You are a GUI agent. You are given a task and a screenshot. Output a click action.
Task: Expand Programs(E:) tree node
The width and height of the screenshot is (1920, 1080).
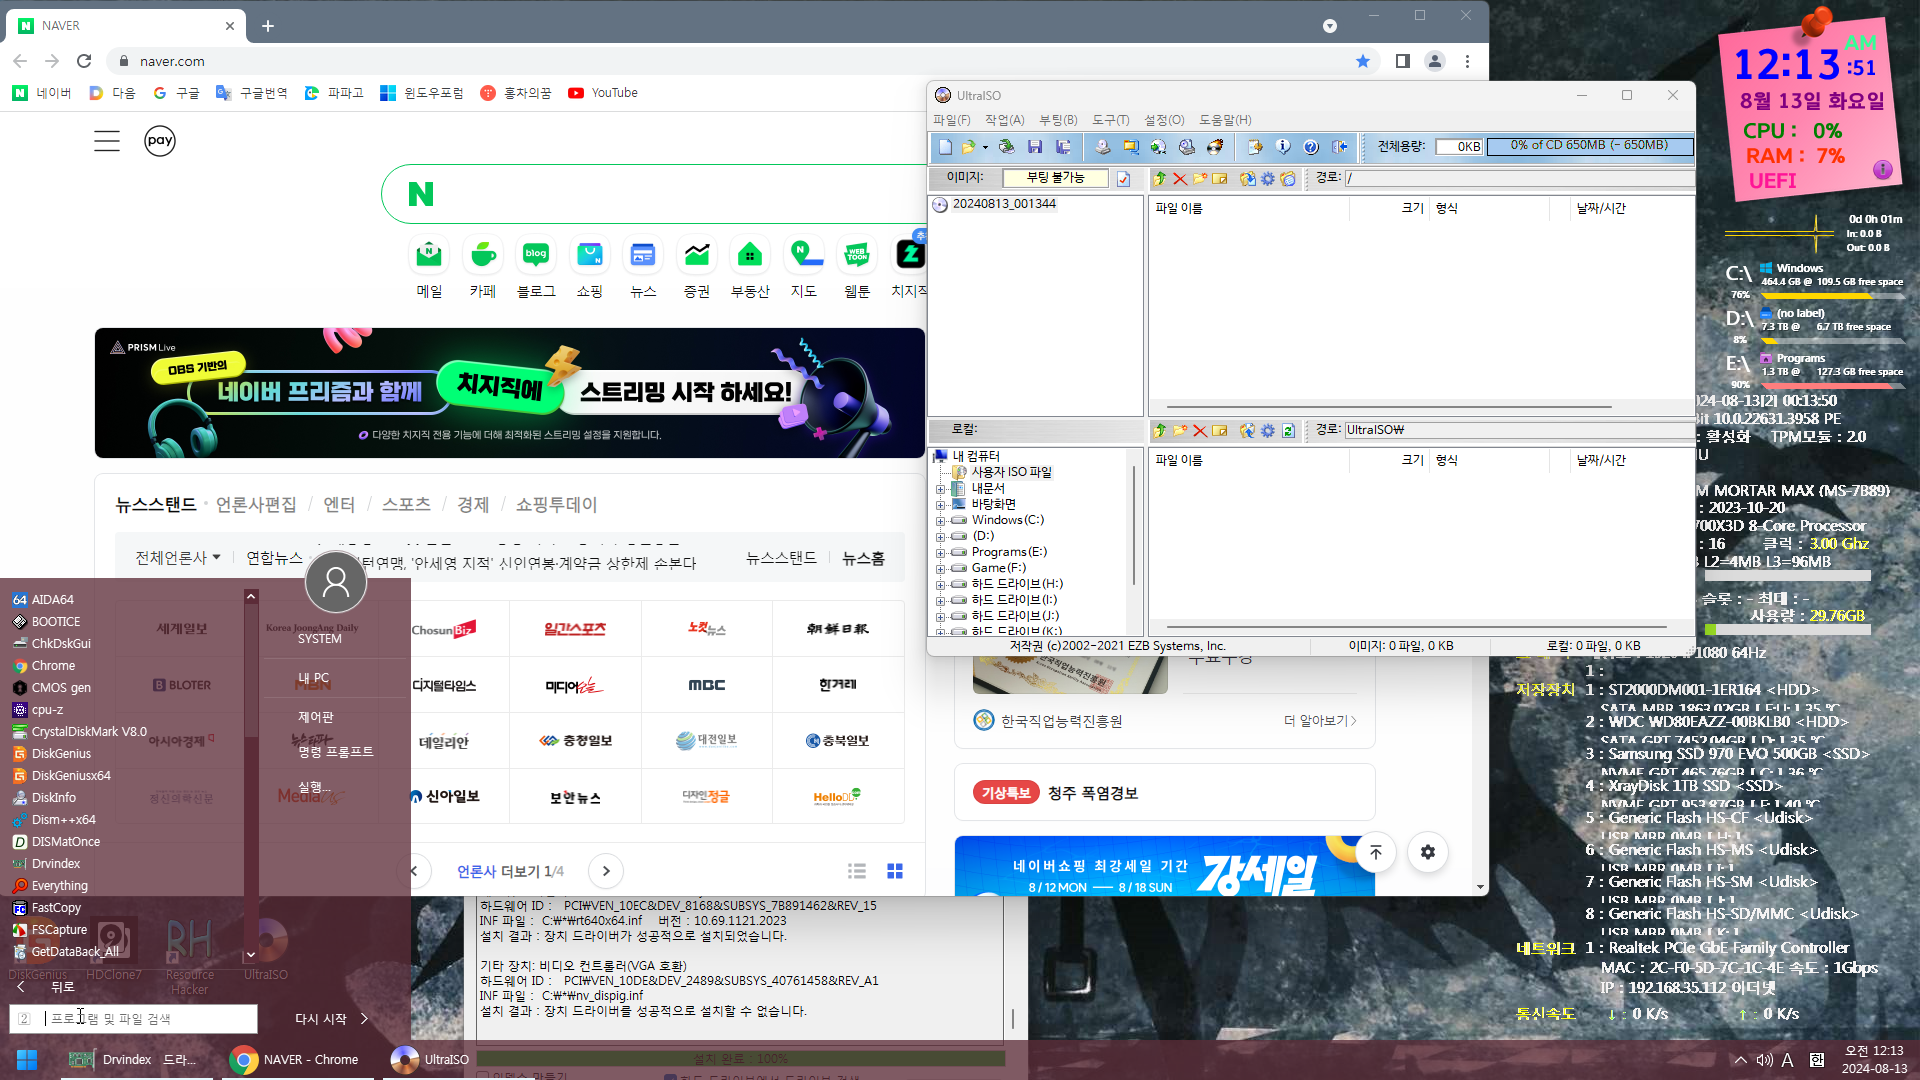(940, 553)
